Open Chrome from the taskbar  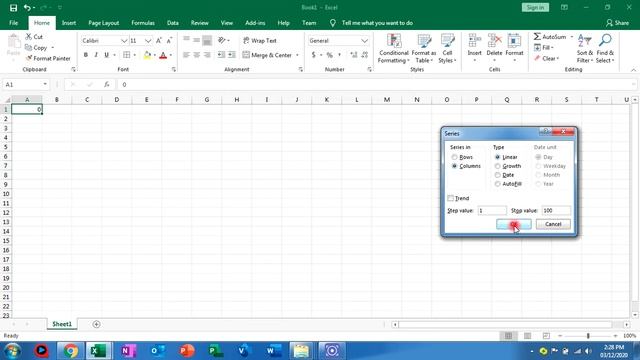coord(70,351)
